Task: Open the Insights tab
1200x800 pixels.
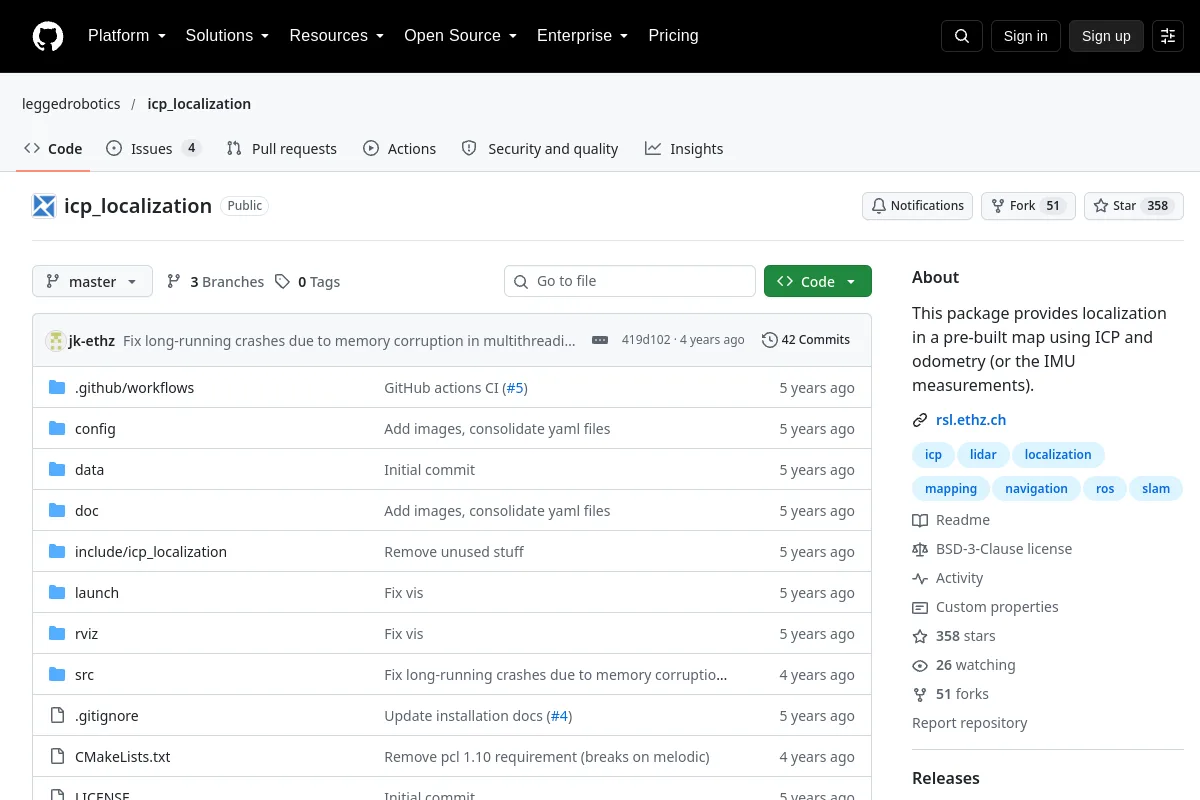Action: tap(684, 148)
